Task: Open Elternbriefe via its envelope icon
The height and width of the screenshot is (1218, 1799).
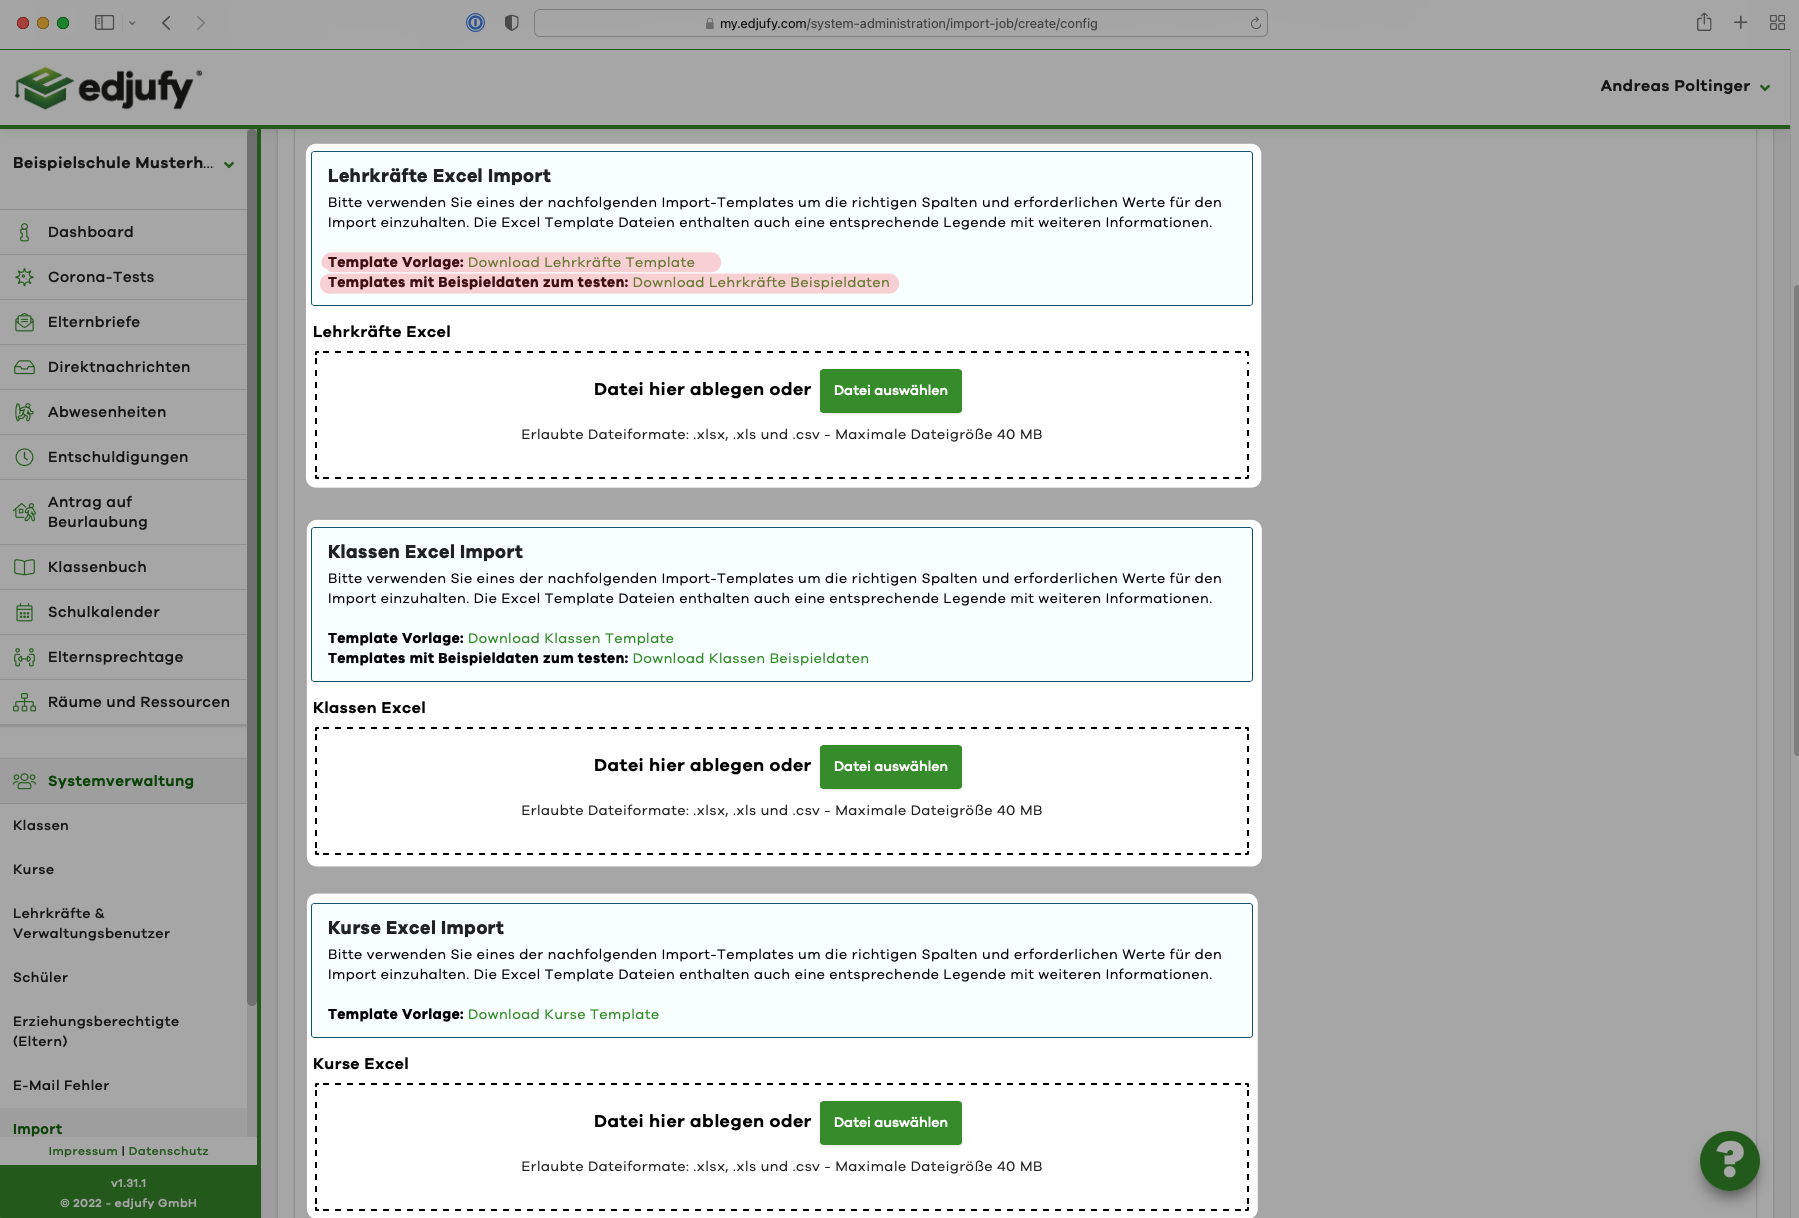Action: (x=25, y=322)
